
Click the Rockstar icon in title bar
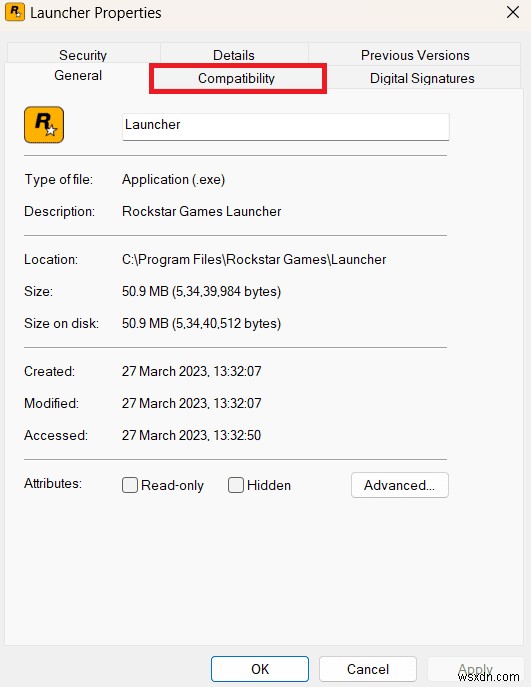tap(14, 12)
